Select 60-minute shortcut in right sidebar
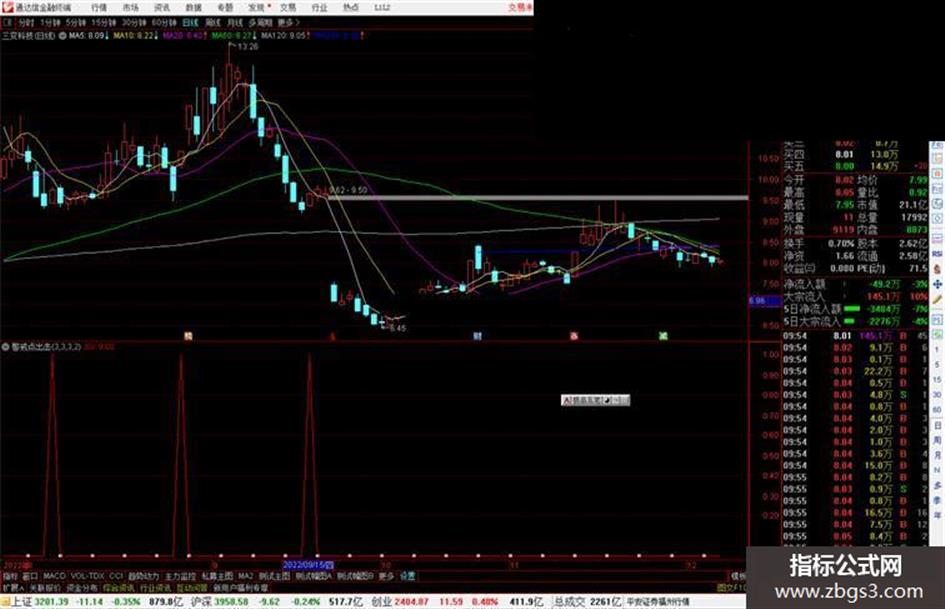 tap(937, 410)
